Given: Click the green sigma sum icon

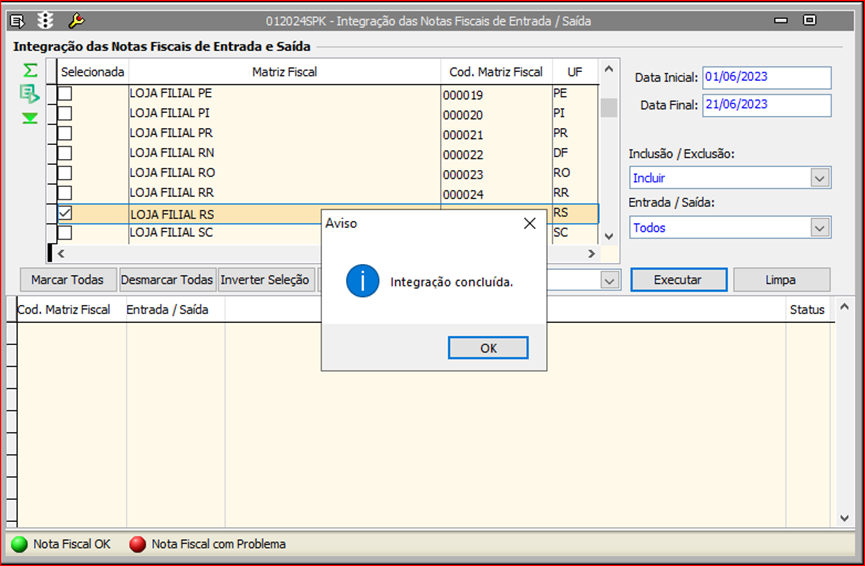Looking at the screenshot, I should (x=30, y=71).
